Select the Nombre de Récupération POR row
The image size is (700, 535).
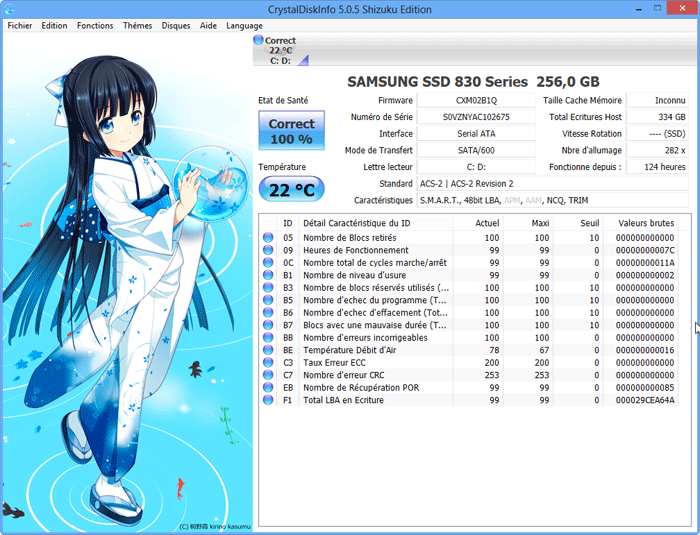(469, 387)
